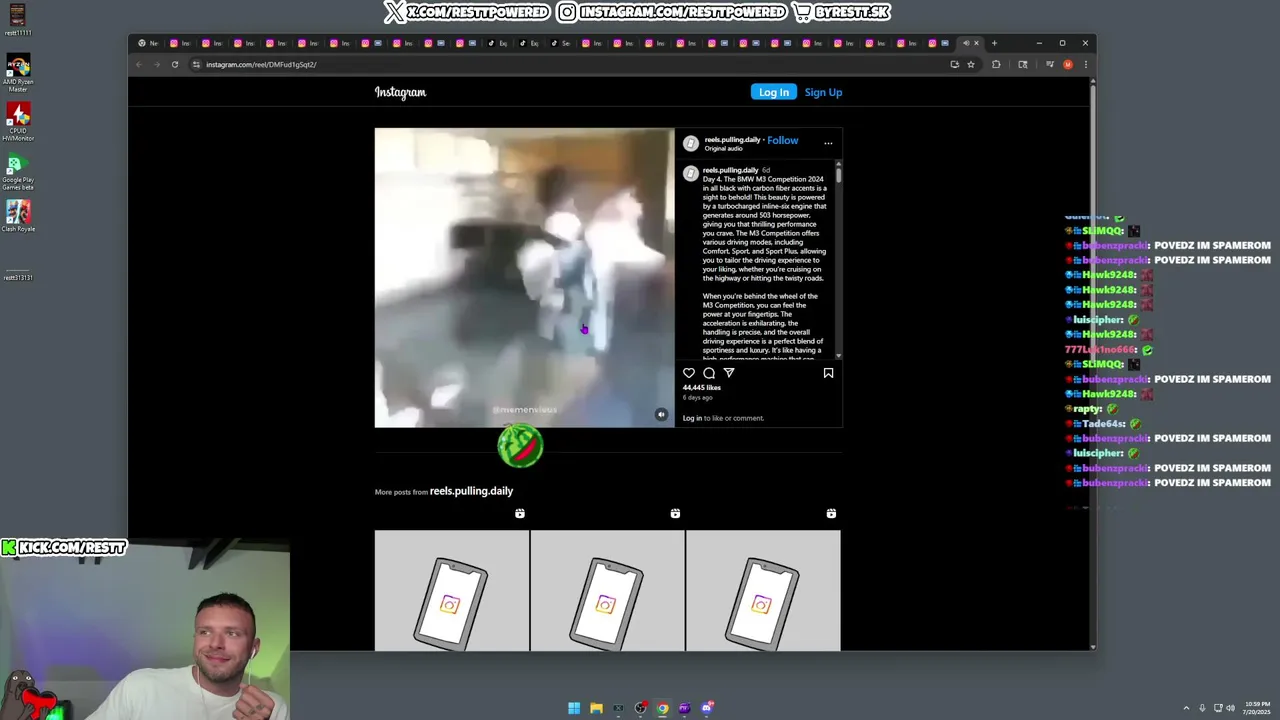Viewport: 1280px width, 720px height.
Task: Go forward with the browser forward arrow
Action: pyautogui.click(x=157, y=64)
